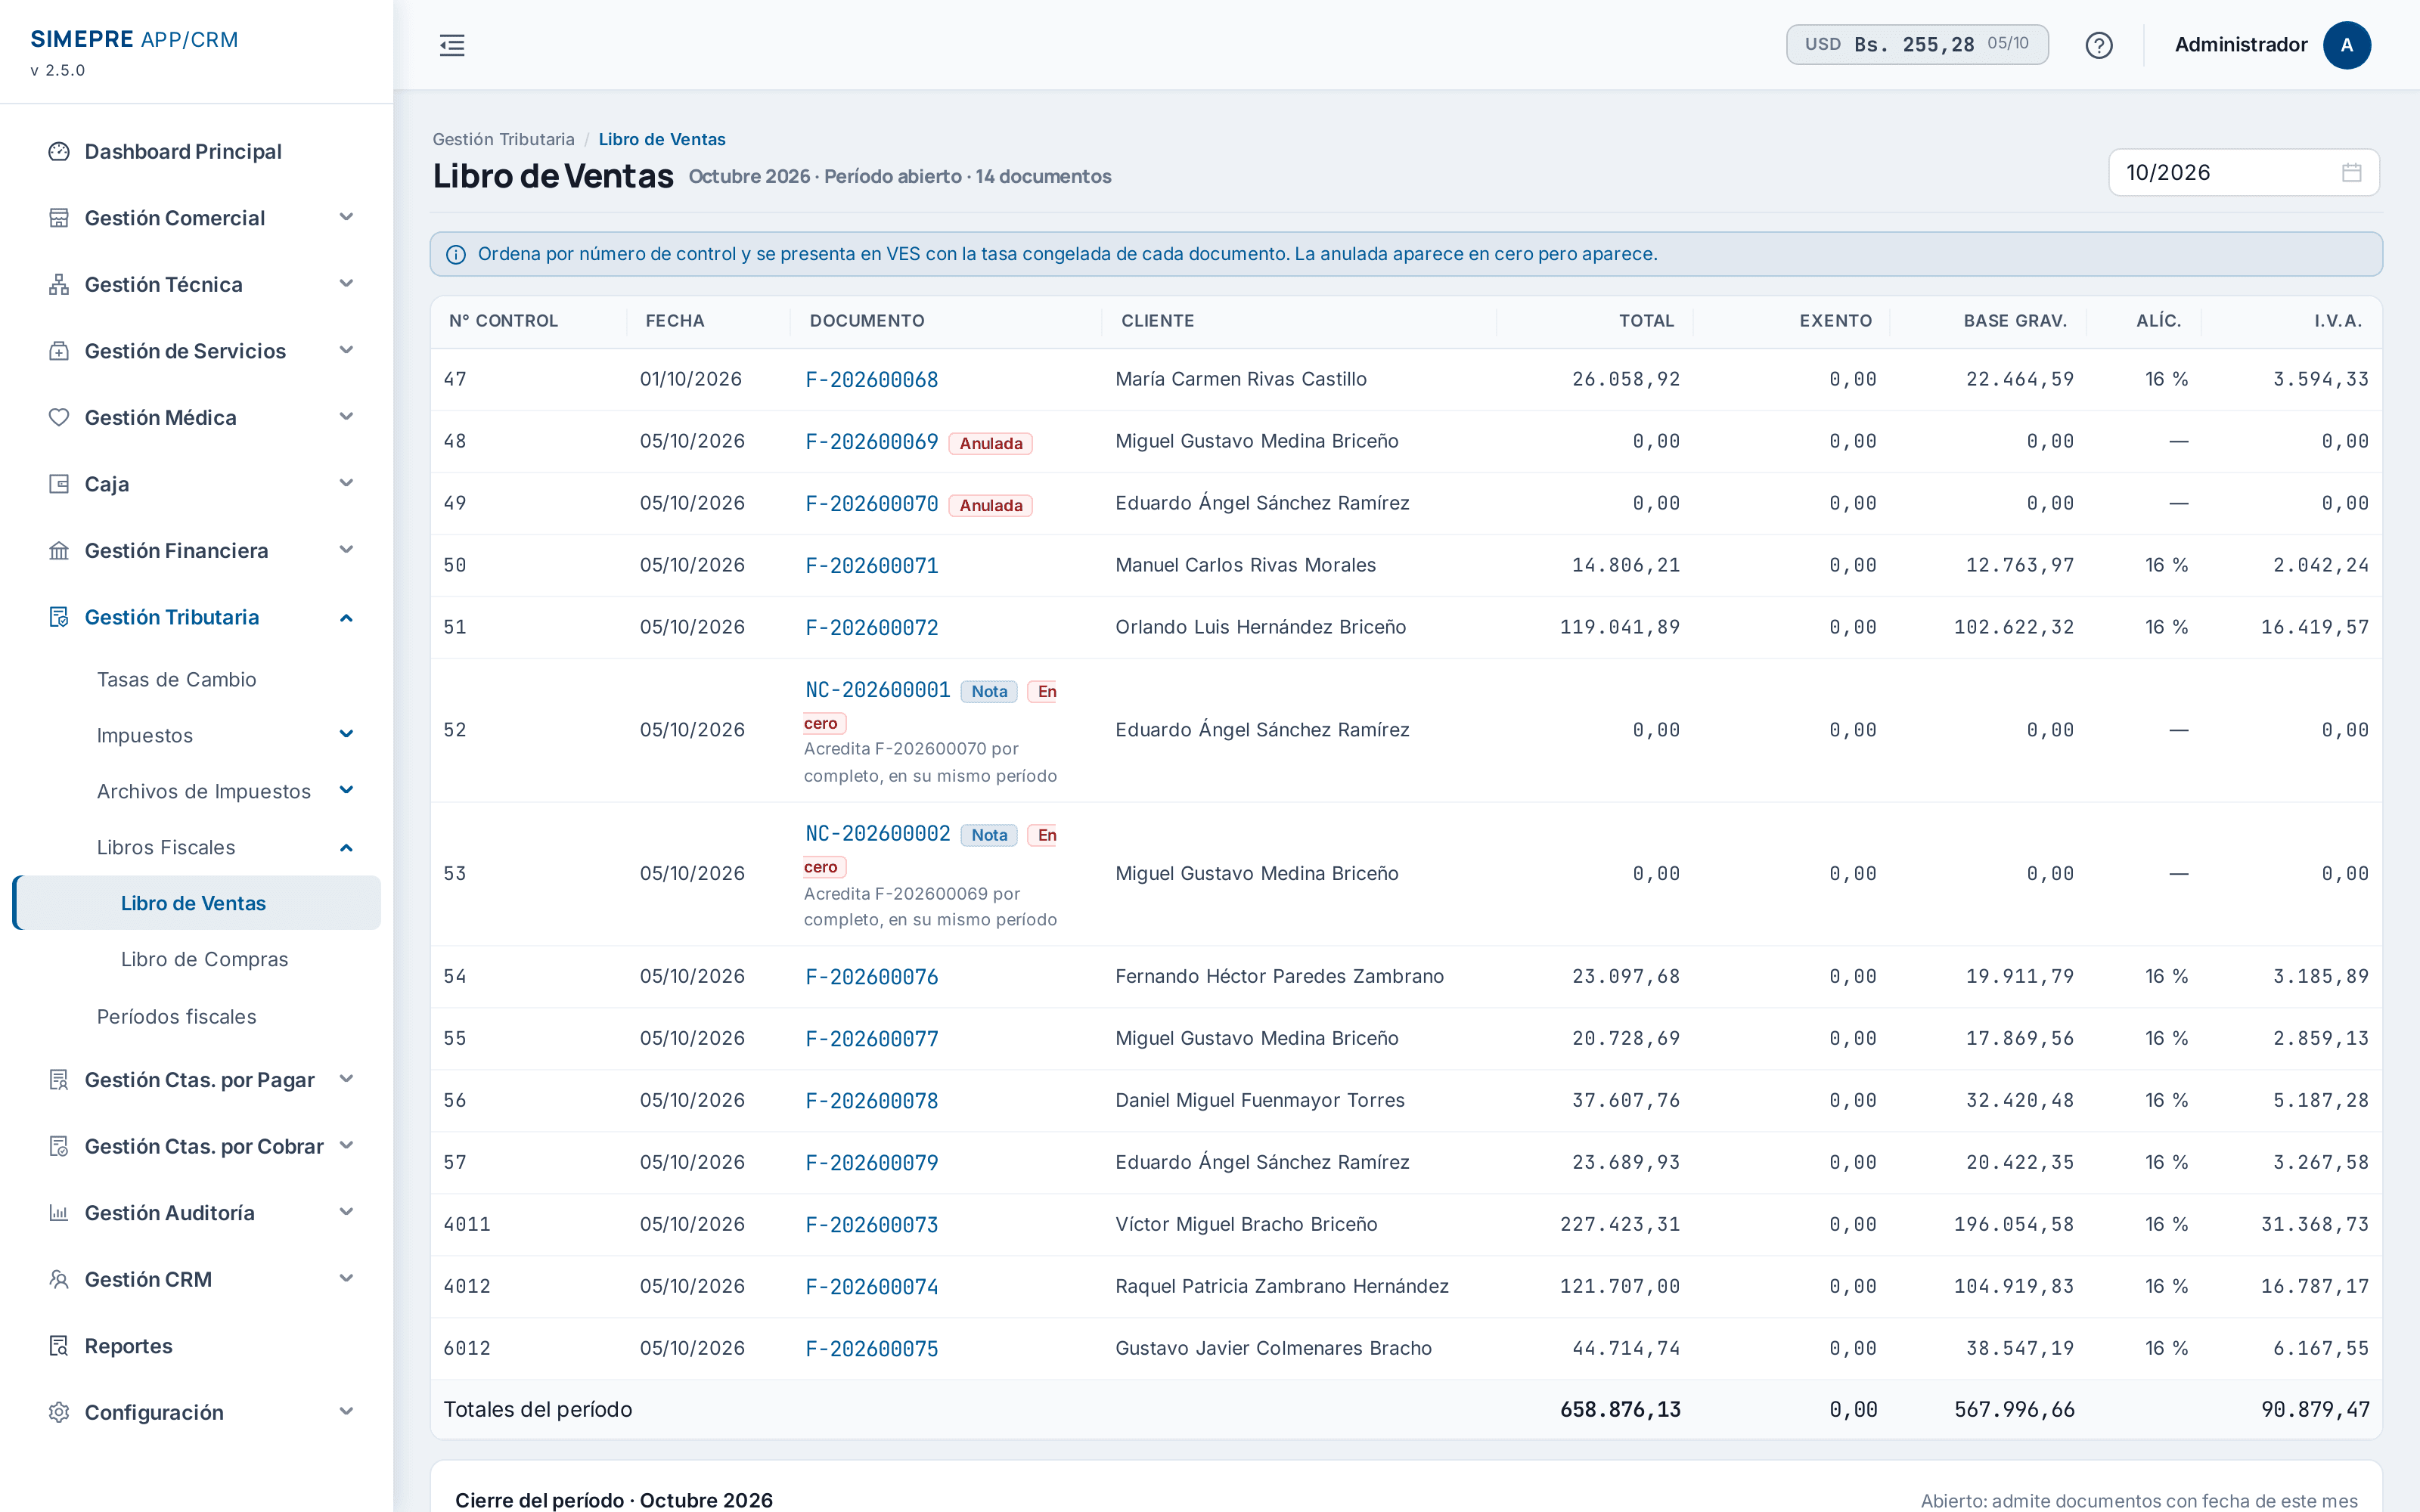
Task: Click the Administrador avatar circle
Action: (2346, 45)
